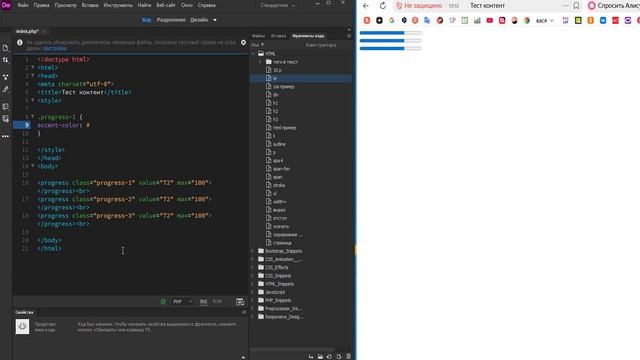Collapse the HTML folder in snippets tree
Viewport: 640px width, 360px height.
coord(253,53)
